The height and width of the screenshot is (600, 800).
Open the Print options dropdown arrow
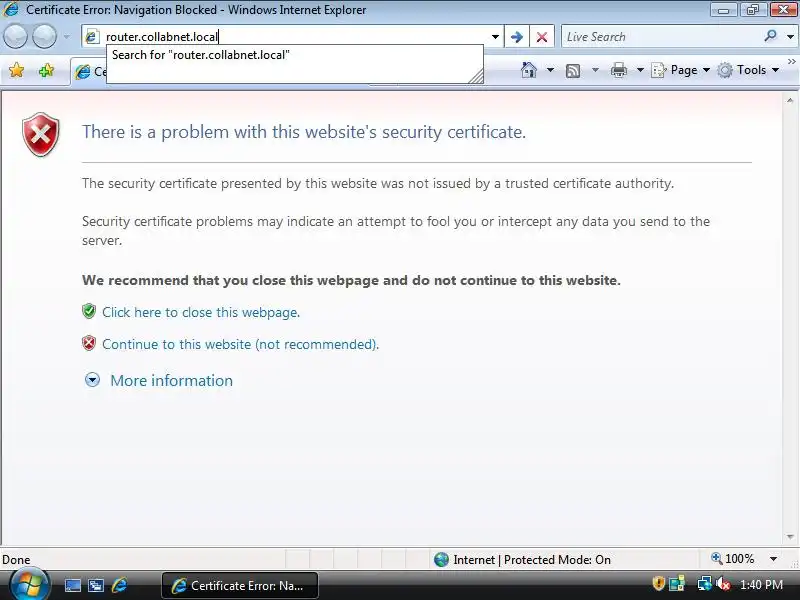640,70
